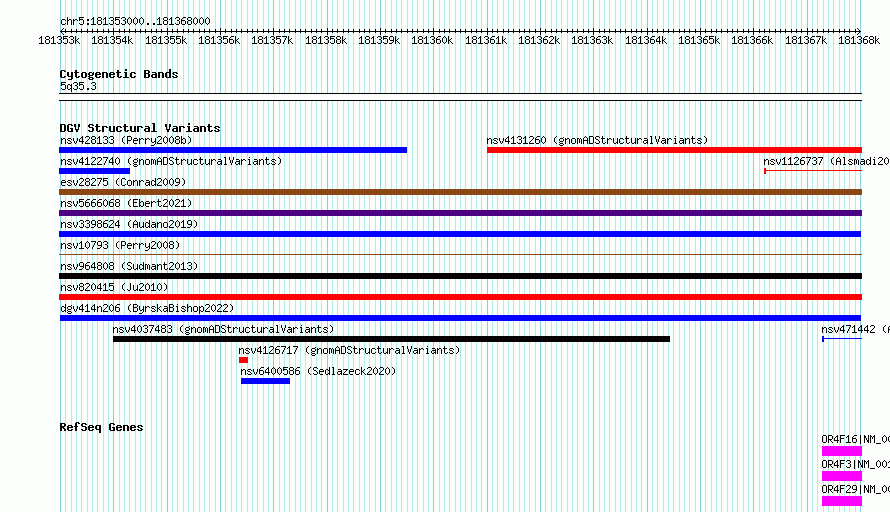The width and height of the screenshot is (890, 512).
Task: Click the Cytogenetic Bands track heading
Action: [x=119, y=74]
